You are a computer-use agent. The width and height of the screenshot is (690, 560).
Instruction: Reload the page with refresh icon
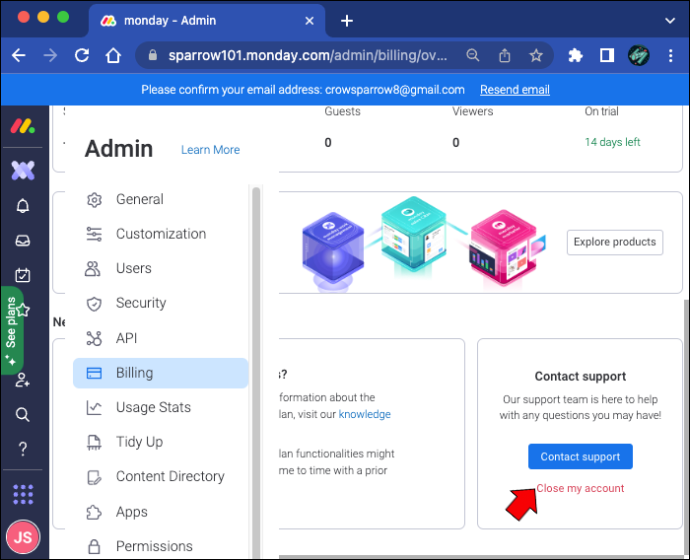tap(82, 55)
